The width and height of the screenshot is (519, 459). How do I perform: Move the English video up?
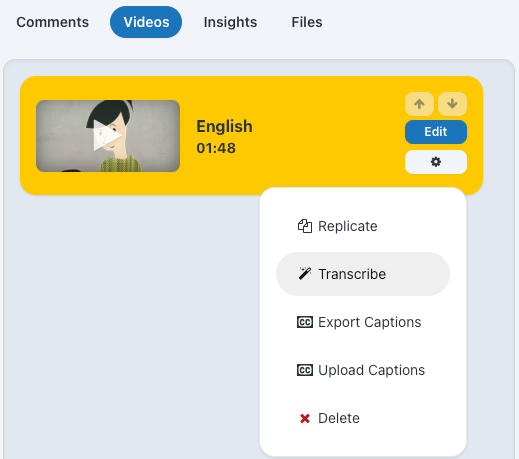pos(419,104)
